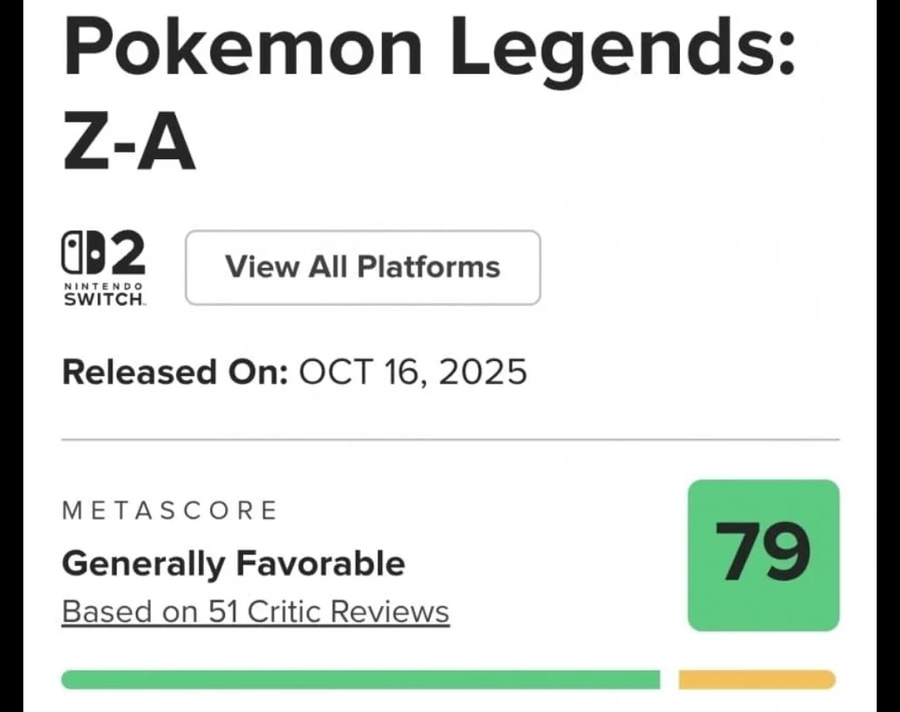The image size is (900, 712).
Task: Open the Based on 51 Critic Reviews link
Action: [x=255, y=611]
